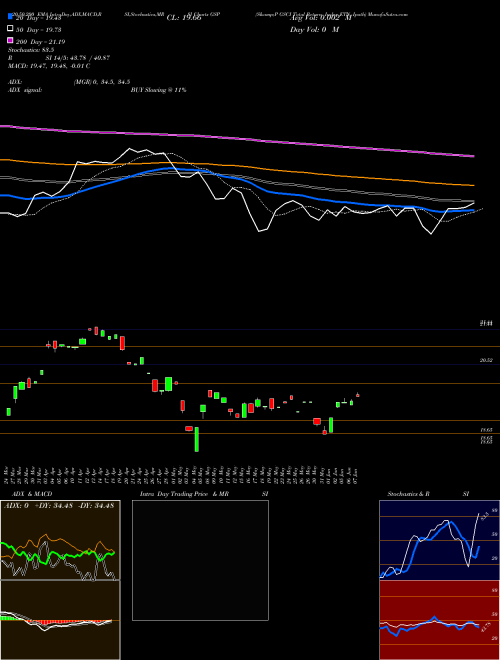Click the 'Avg Vol: 0.002 M' label

(x=320, y=18)
